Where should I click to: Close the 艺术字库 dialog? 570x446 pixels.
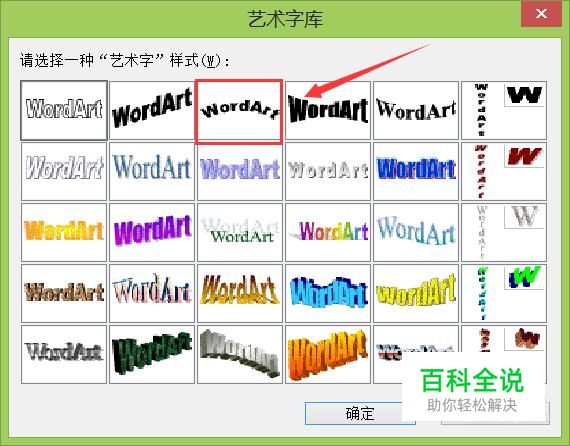[x=541, y=14]
